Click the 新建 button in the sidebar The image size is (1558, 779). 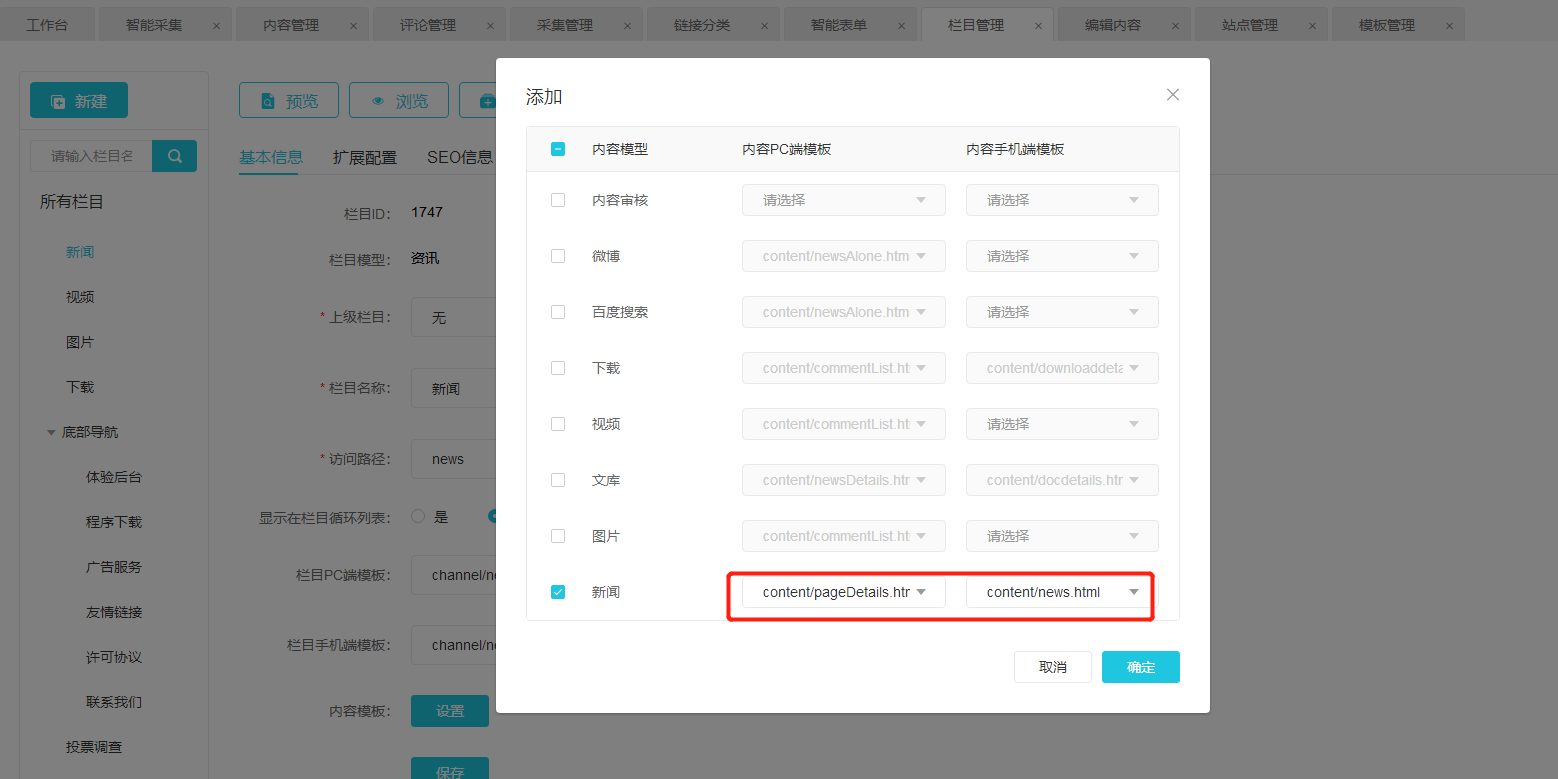[x=79, y=100]
